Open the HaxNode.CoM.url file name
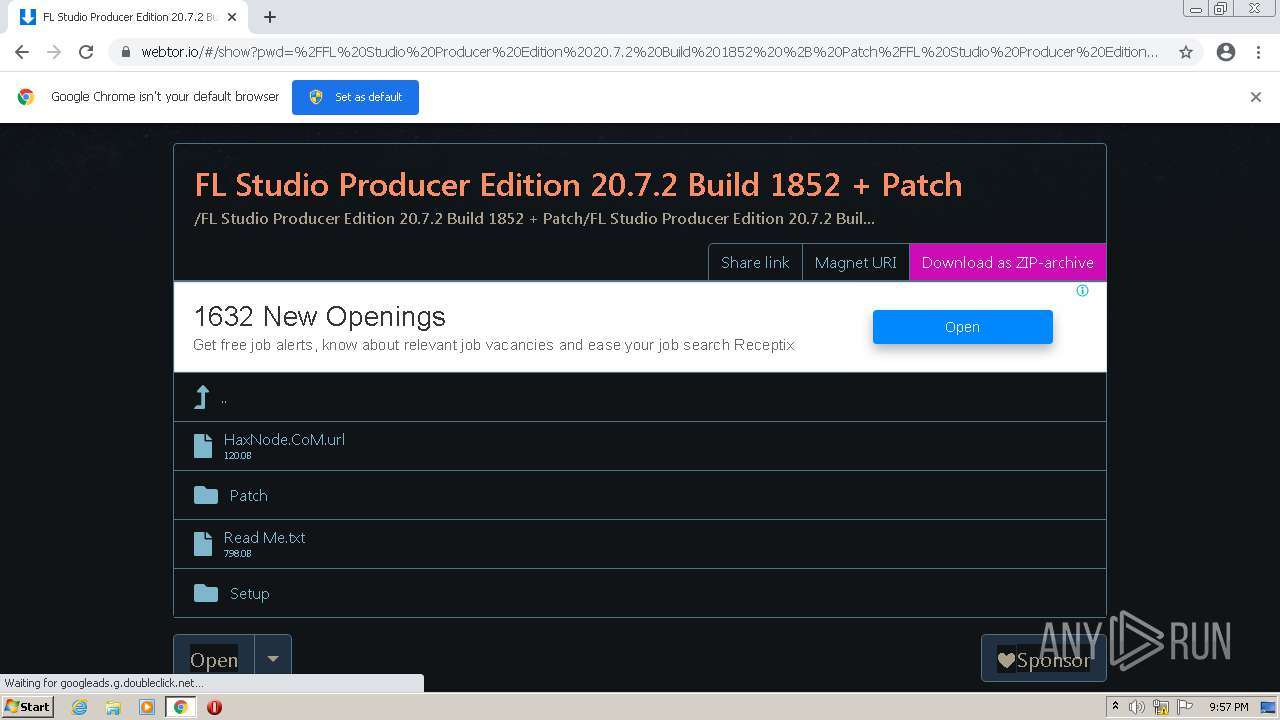Viewport: 1280px width, 720px height. (x=284, y=440)
